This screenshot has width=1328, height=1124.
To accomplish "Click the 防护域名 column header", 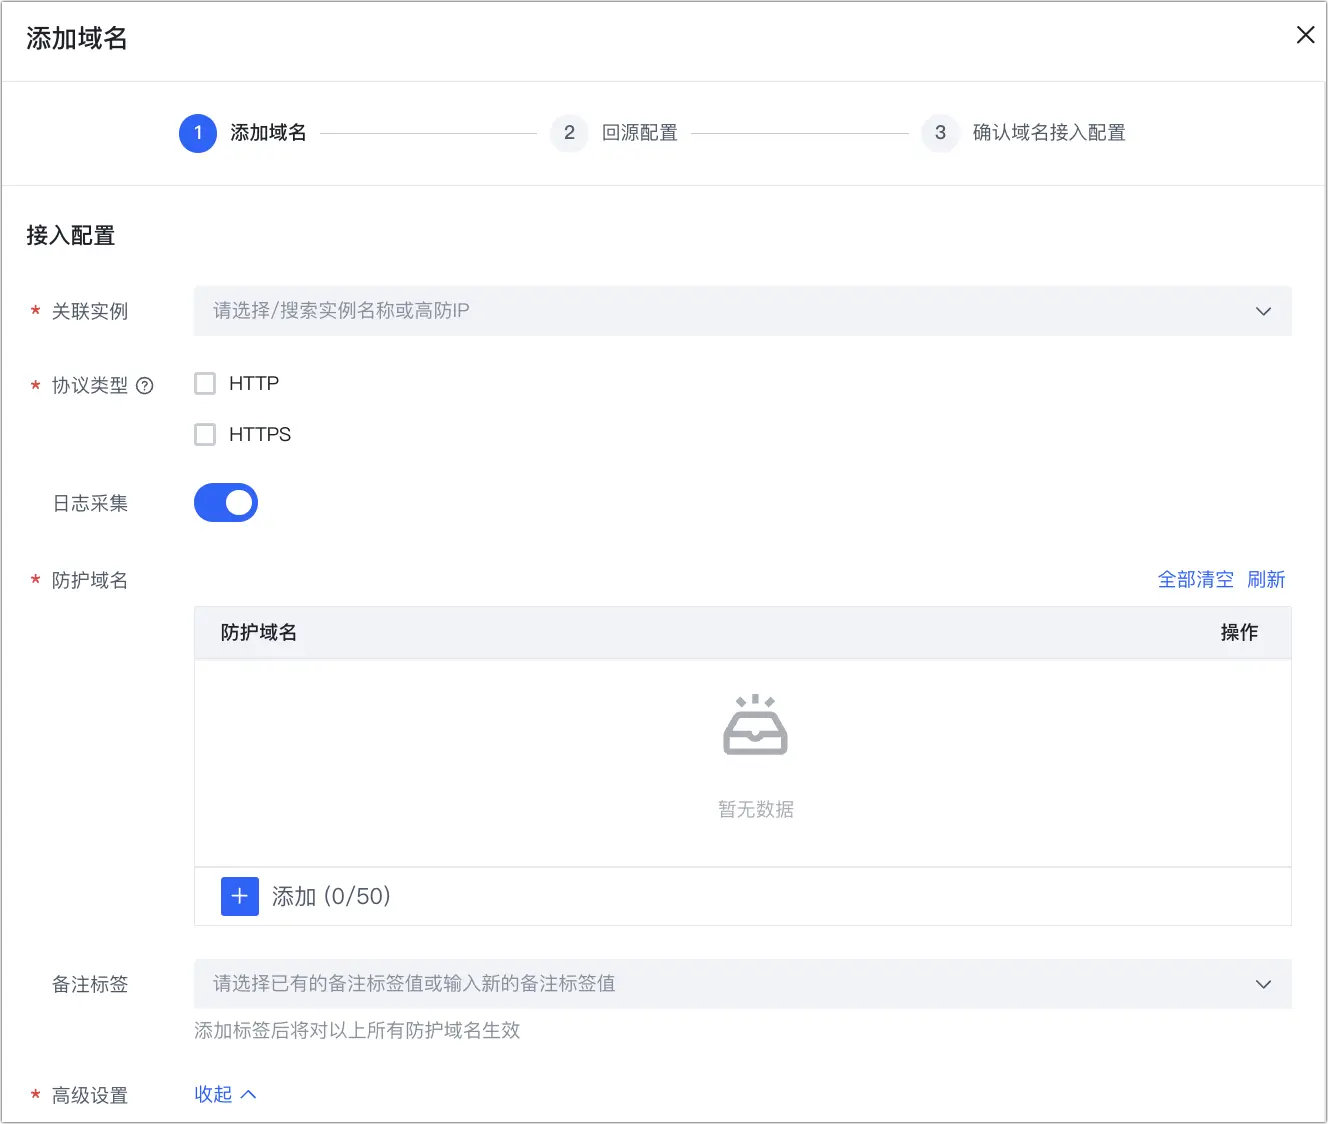I will pos(259,633).
